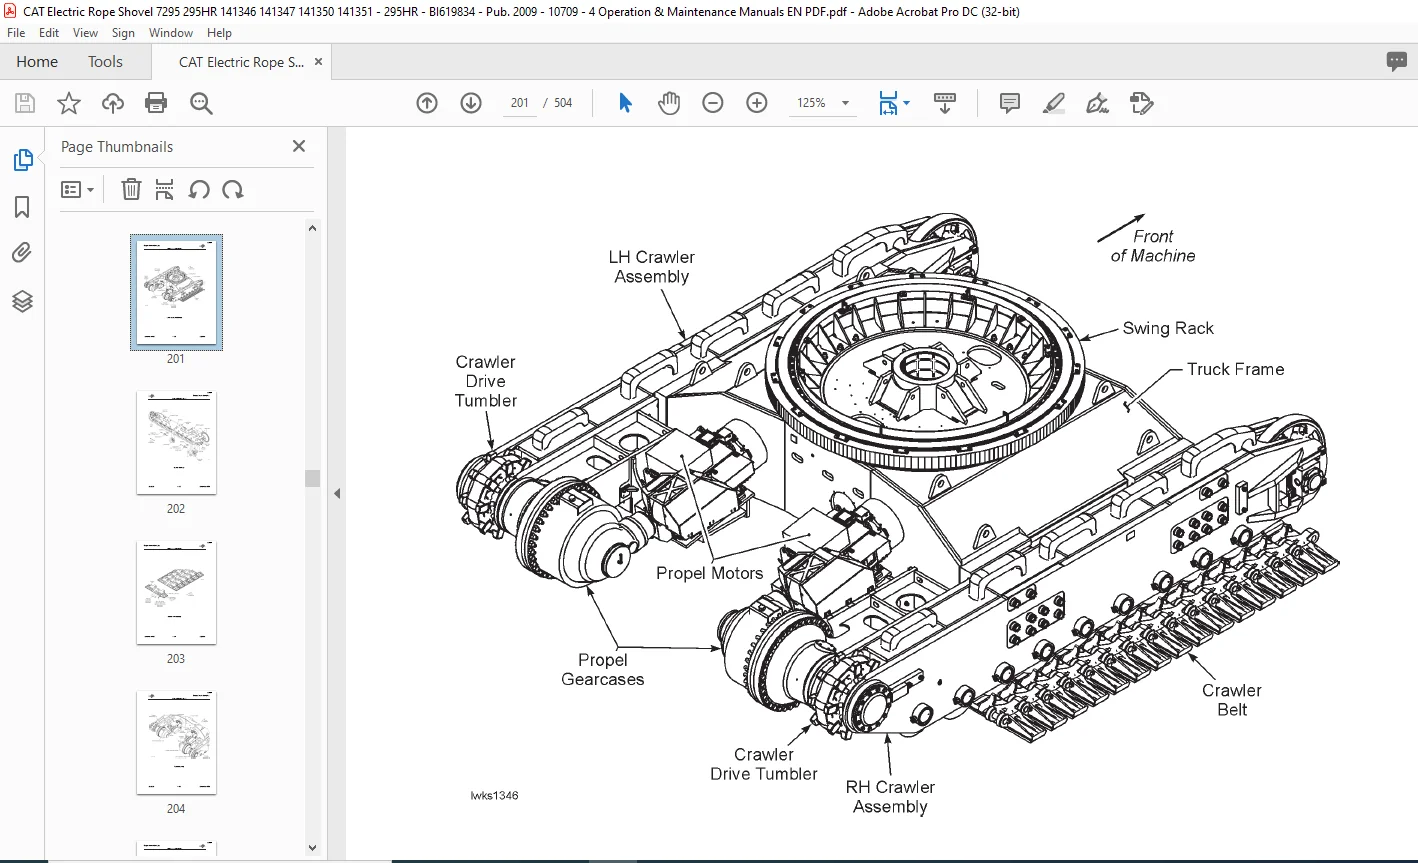Click the 'lwks1346' figure reference text
The height and width of the screenshot is (863, 1418).
click(x=494, y=796)
